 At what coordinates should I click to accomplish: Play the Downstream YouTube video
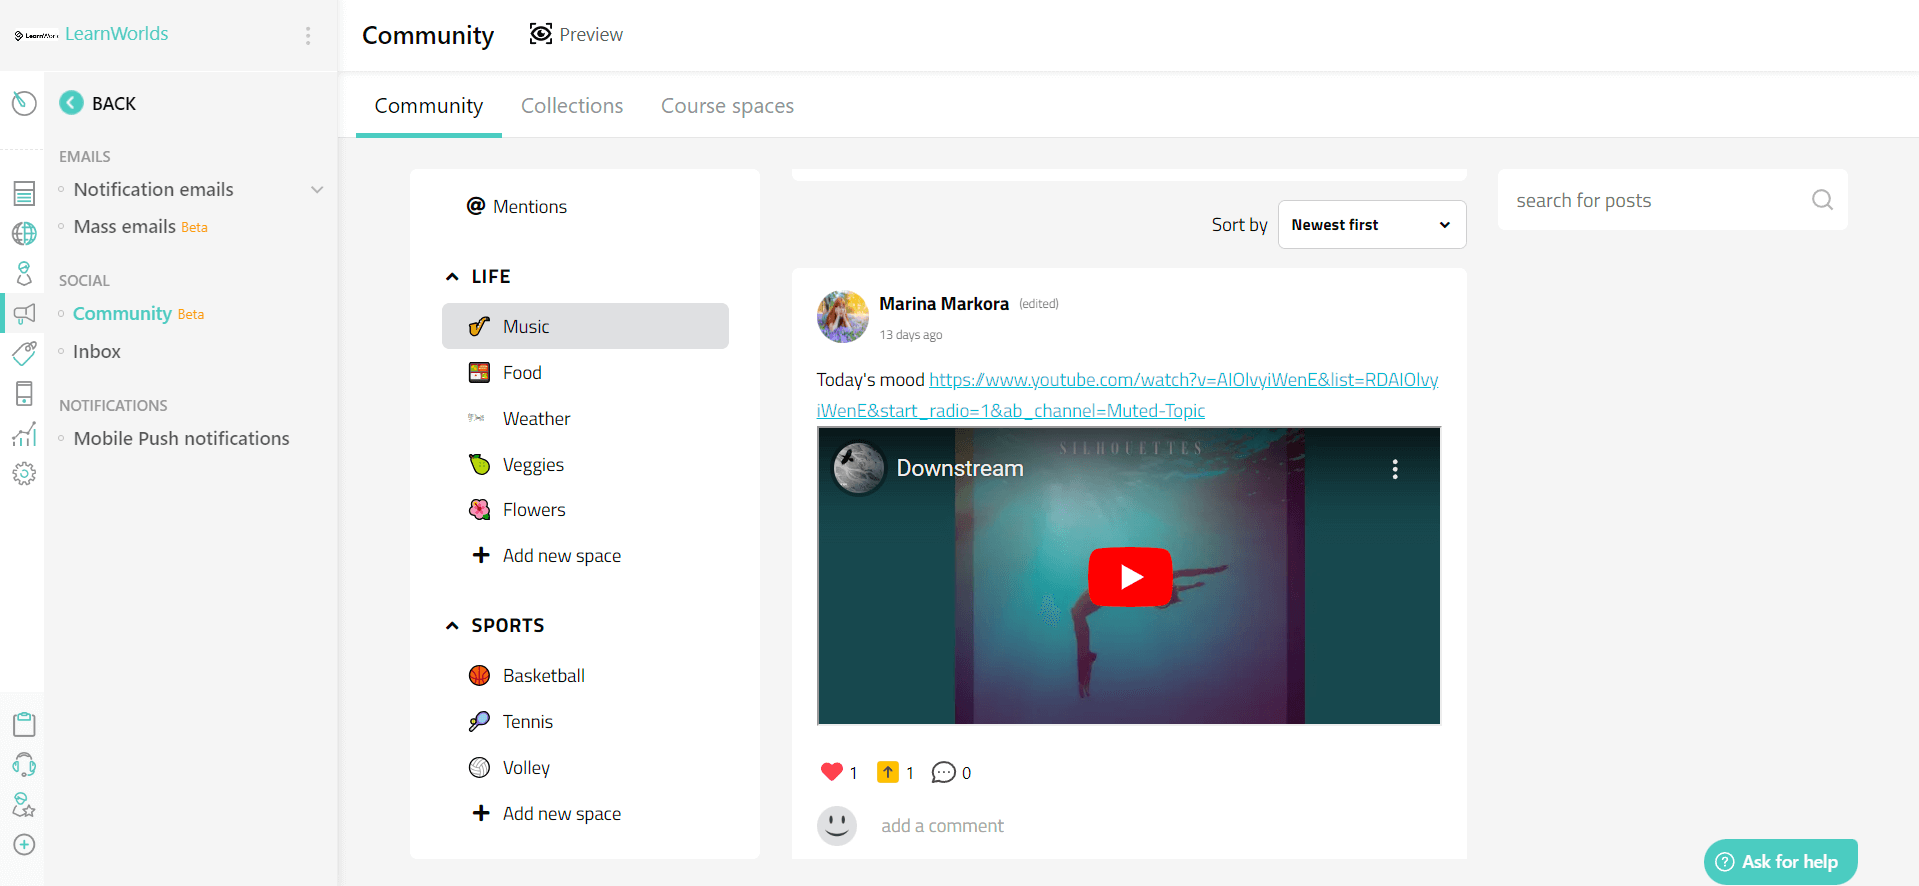1129,577
